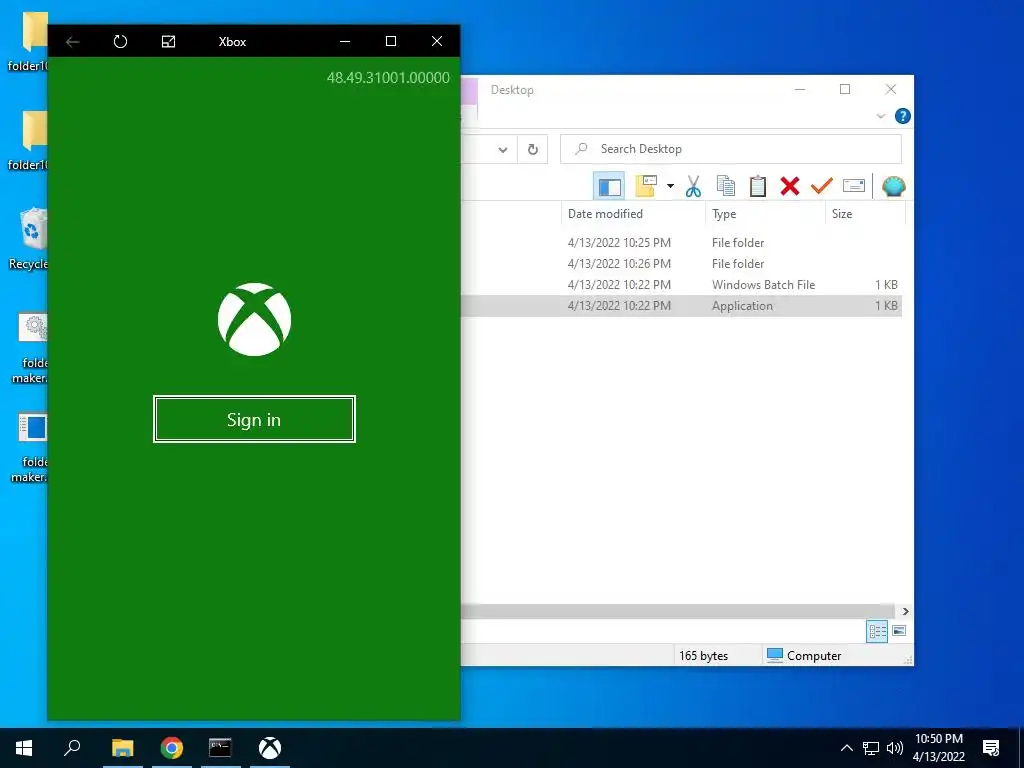The height and width of the screenshot is (768, 1024).
Task: Launch Google Chrome from the taskbar
Action: [x=172, y=748]
